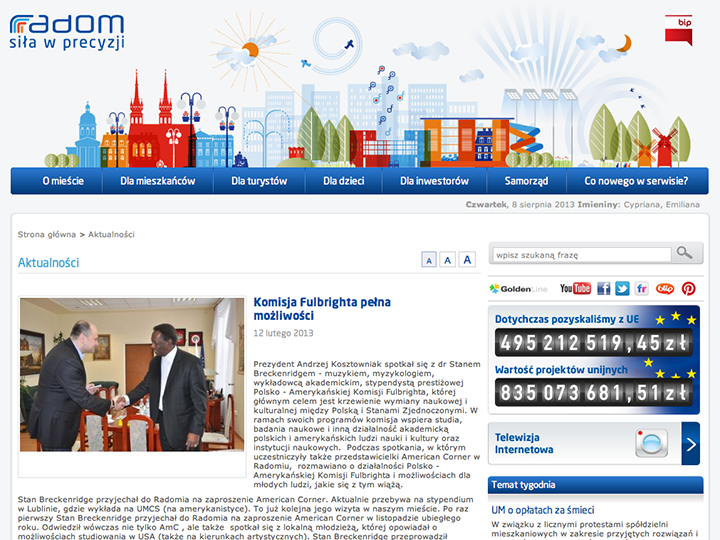
Task: Open the YouTube channel icon
Action: click(575, 288)
